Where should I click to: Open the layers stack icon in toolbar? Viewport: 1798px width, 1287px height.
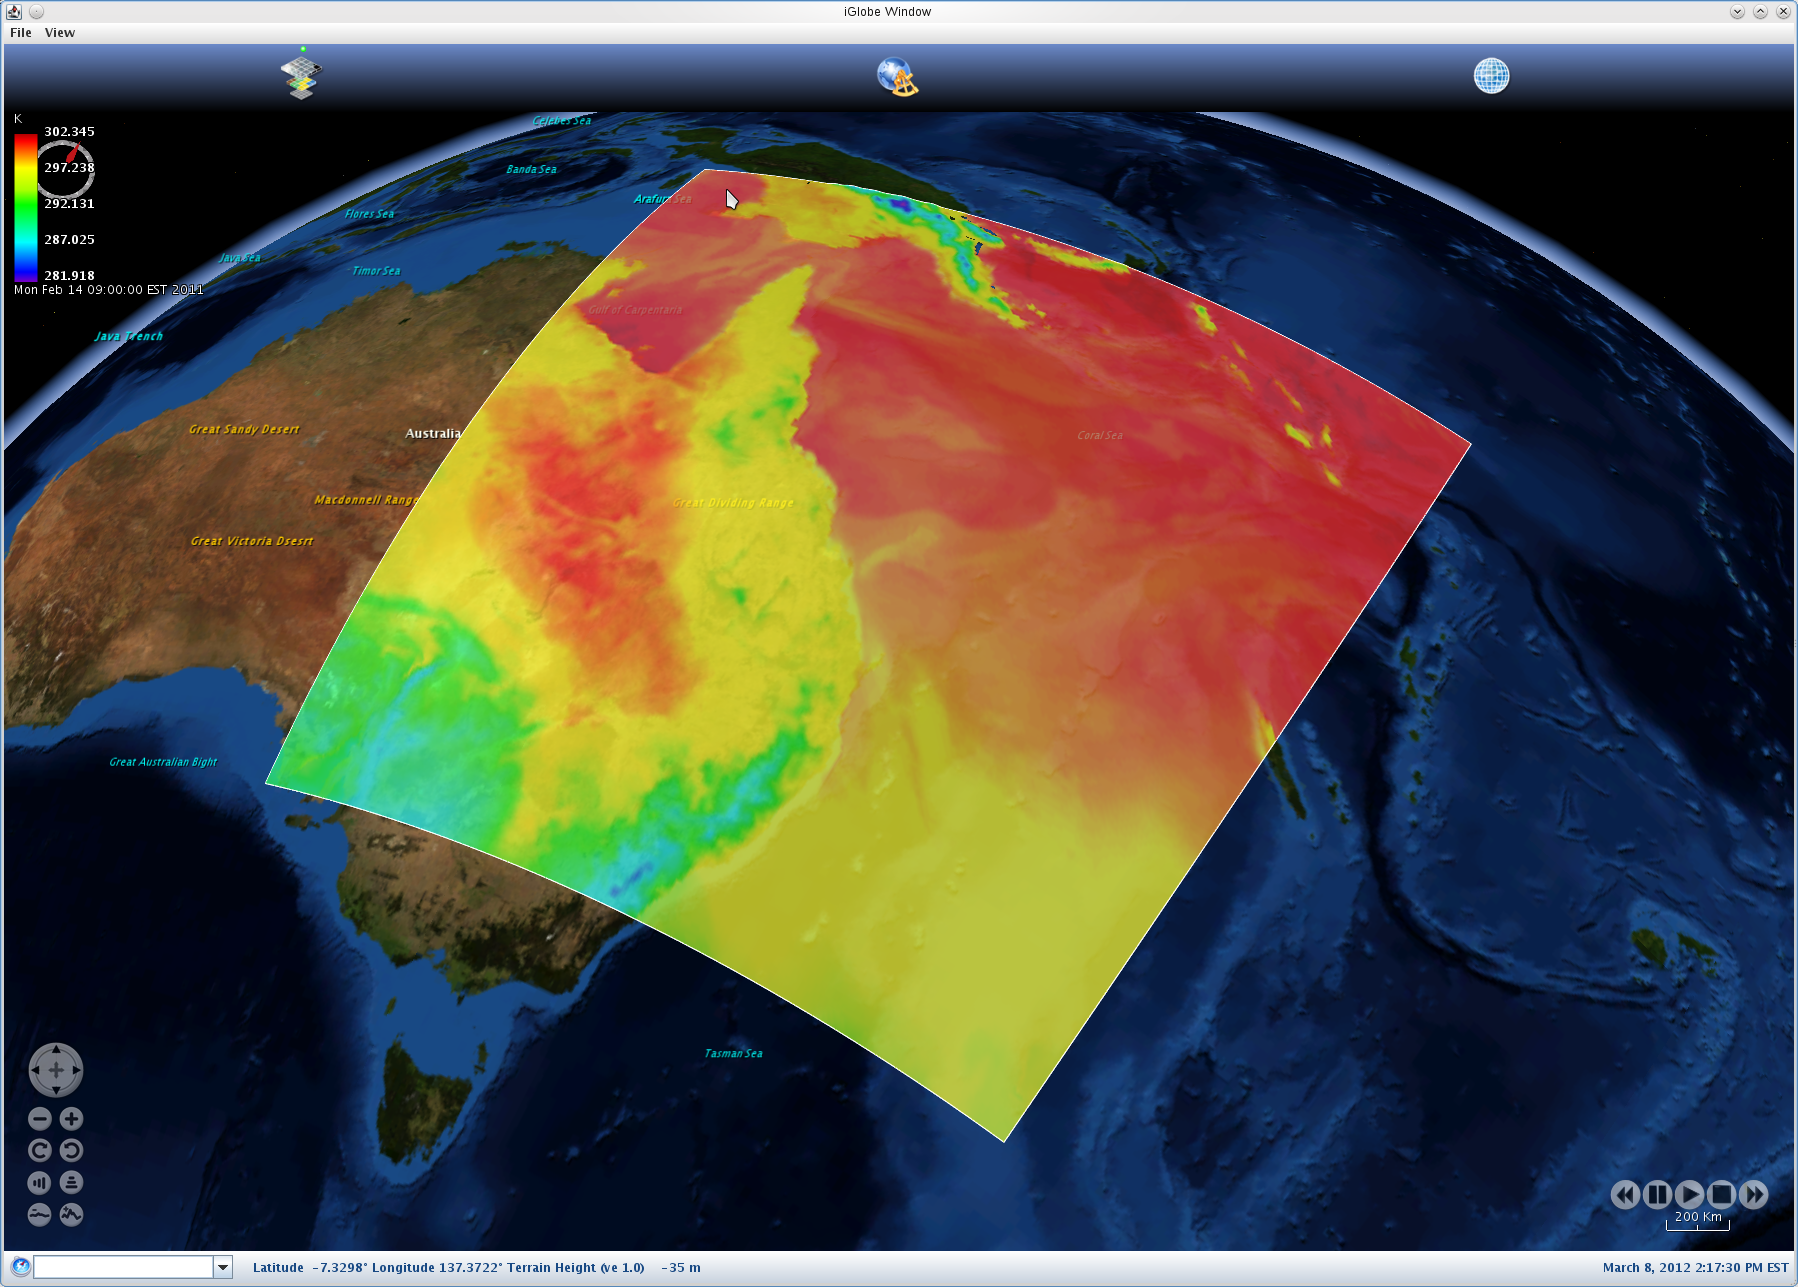(x=301, y=77)
